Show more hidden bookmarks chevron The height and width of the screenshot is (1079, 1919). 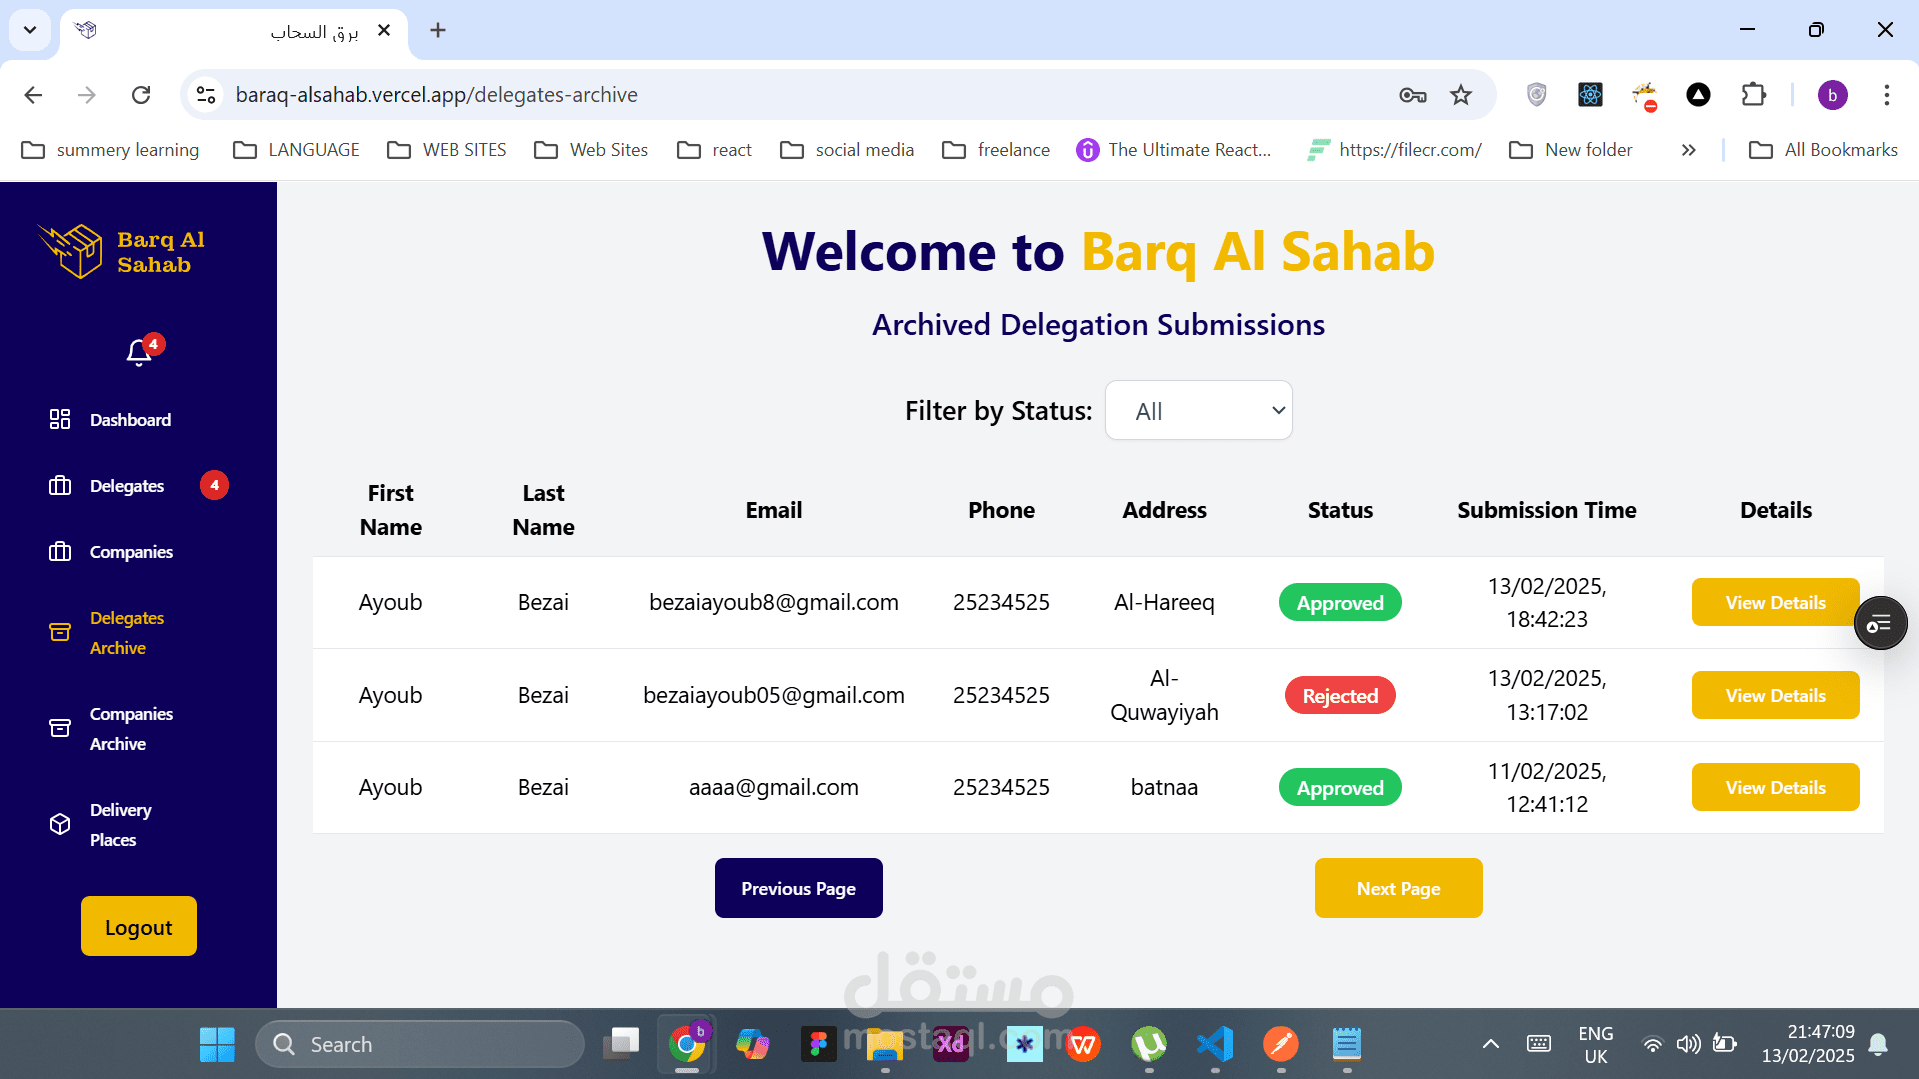1689,150
